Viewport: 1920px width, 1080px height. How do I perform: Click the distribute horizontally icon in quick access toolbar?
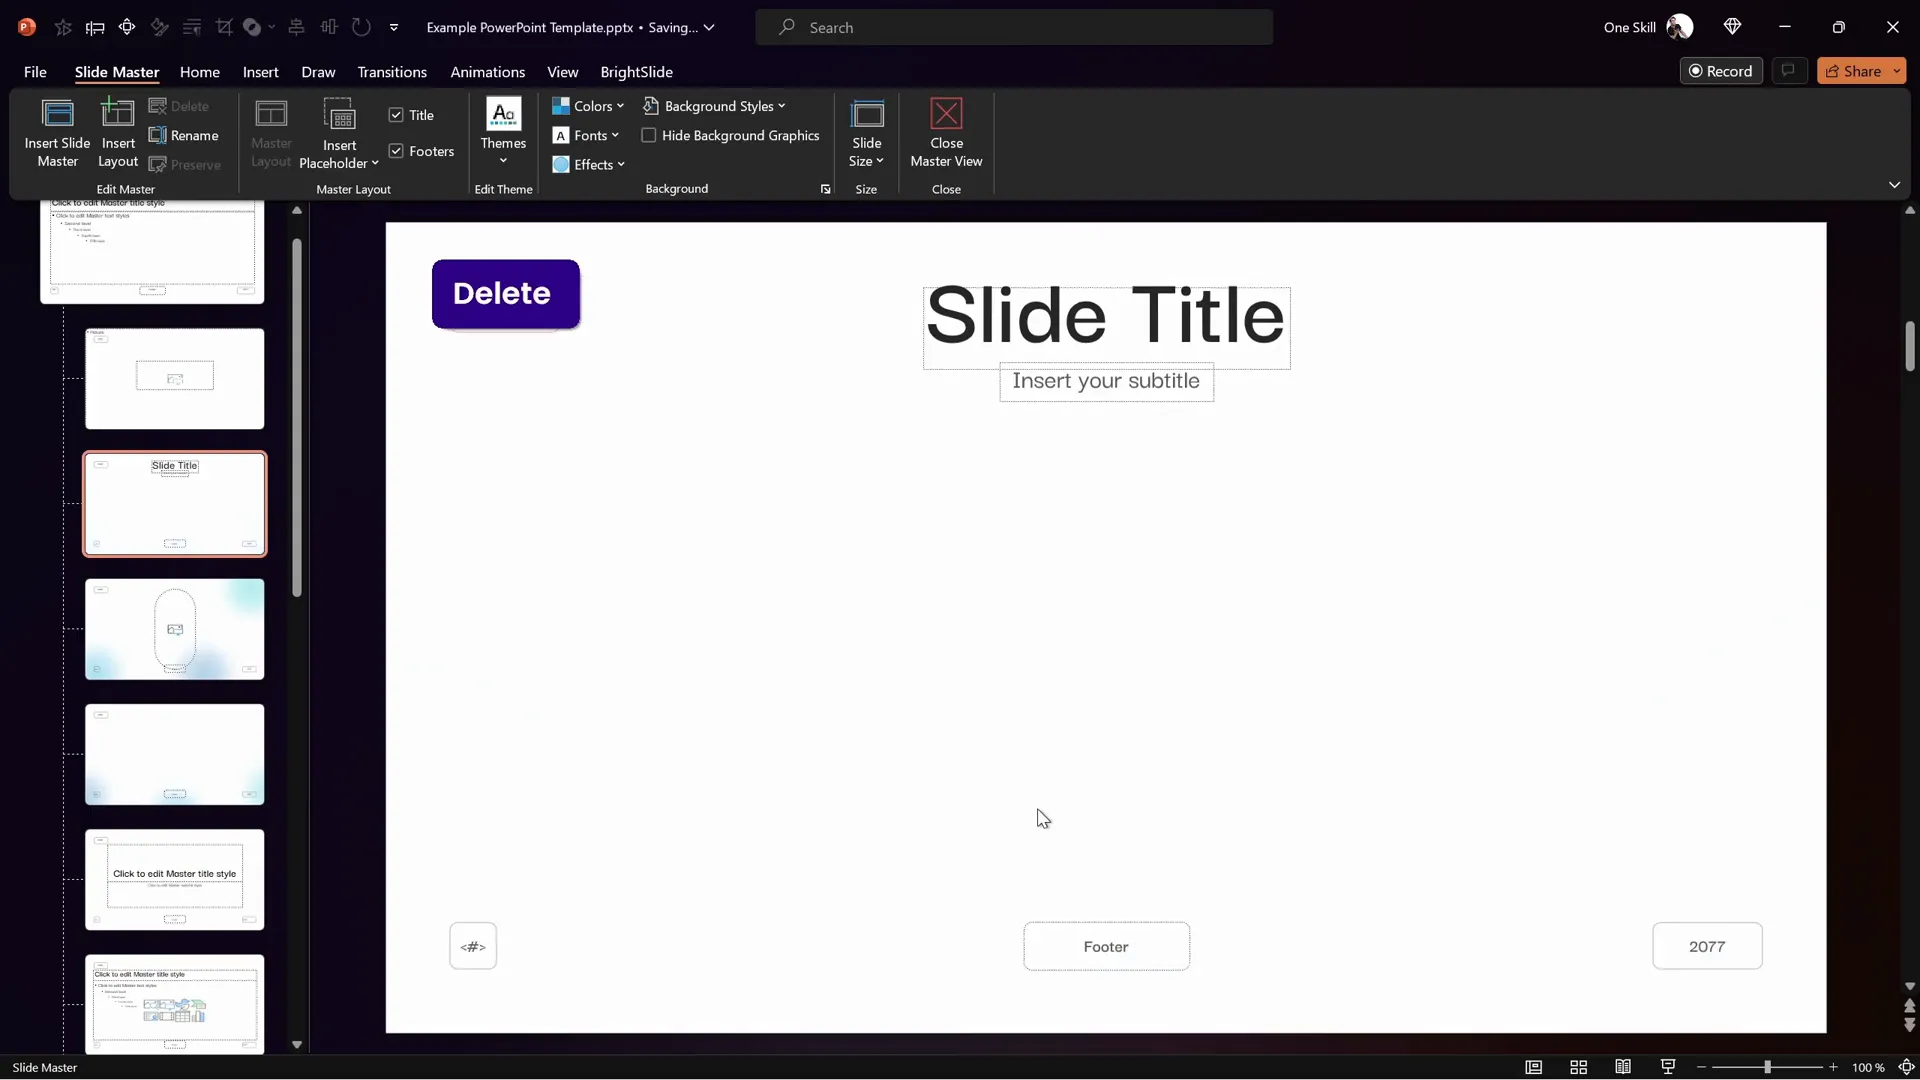pos(329,27)
